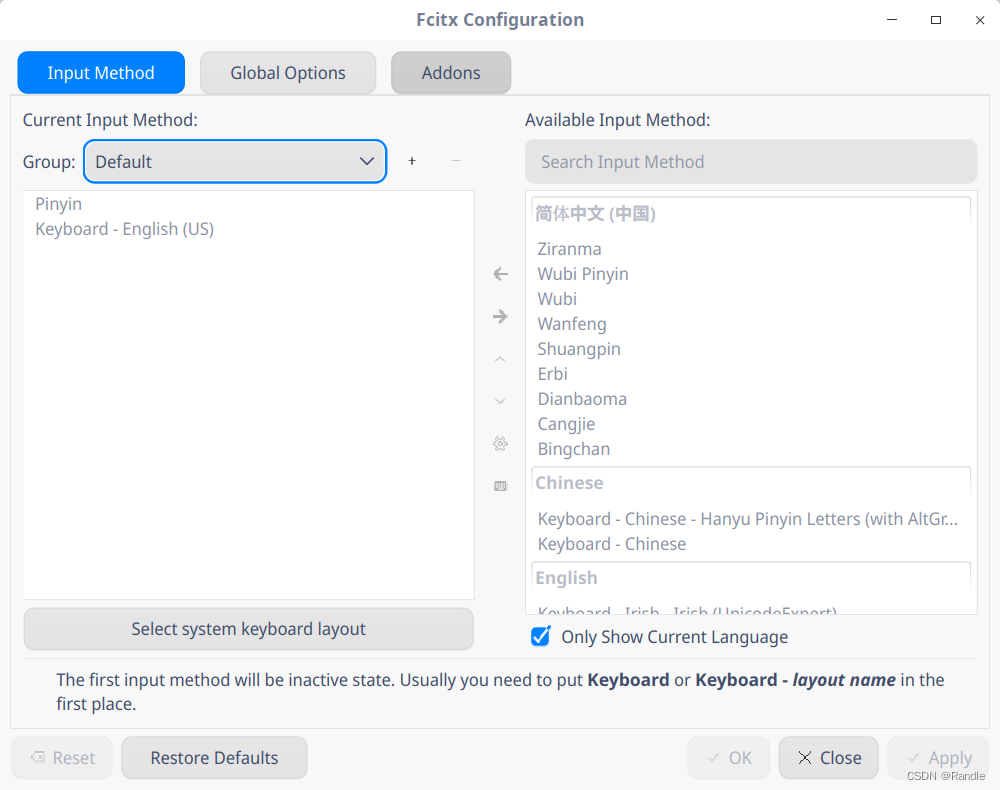Select Pinyin in current input methods

[249, 204]
